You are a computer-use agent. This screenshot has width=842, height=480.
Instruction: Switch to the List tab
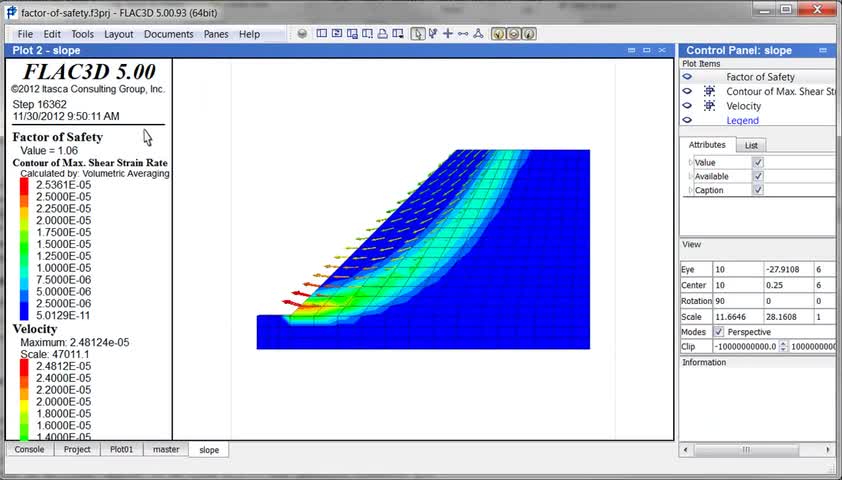click(x=751, y=146)
